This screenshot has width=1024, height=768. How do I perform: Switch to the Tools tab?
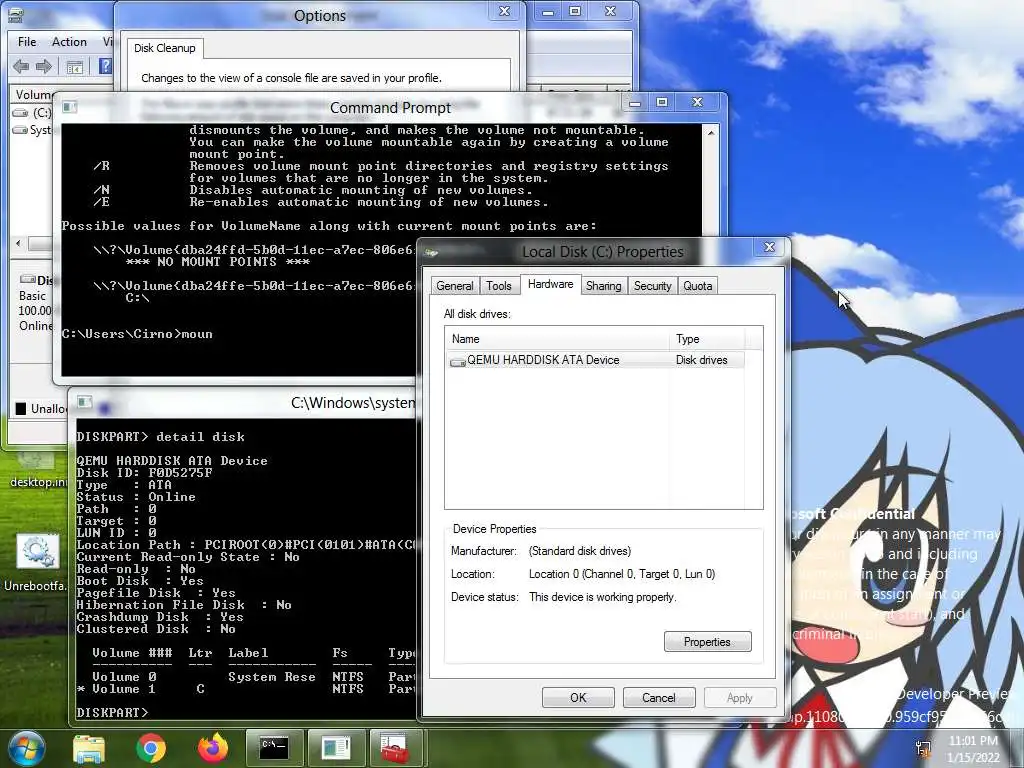pos(498,286)
